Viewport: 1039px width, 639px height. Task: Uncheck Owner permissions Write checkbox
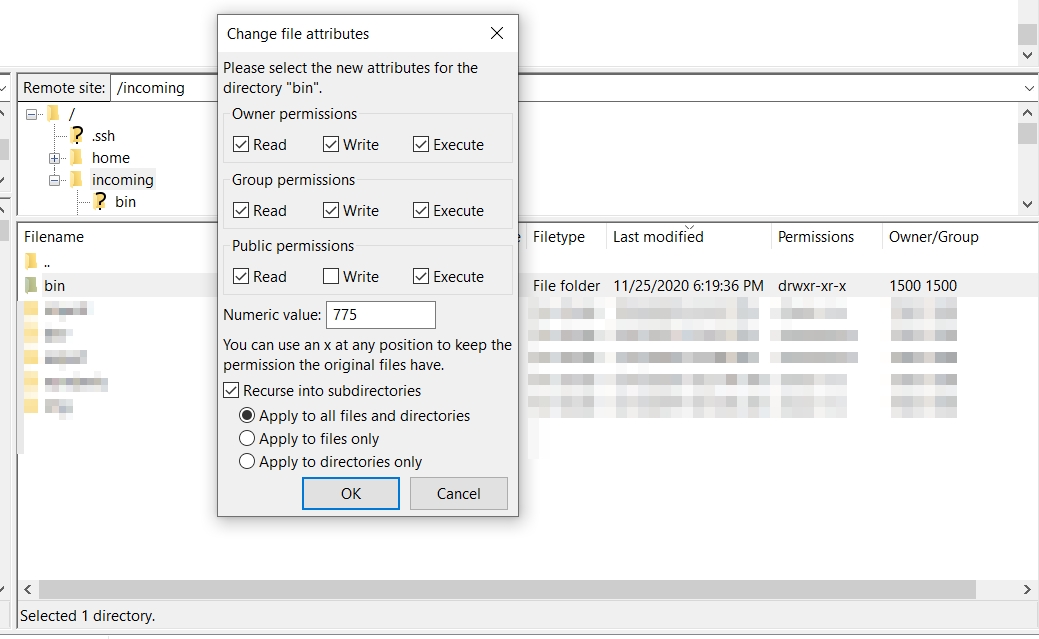(x=331, y=145)
